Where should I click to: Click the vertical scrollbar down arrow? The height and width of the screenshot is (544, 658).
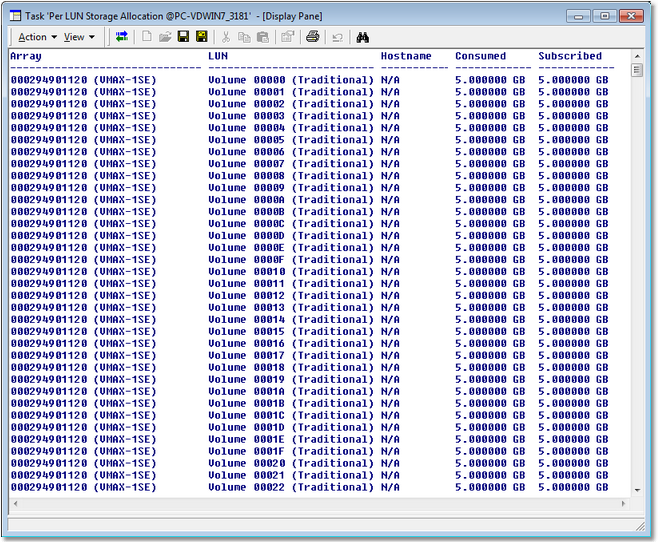[637, 490]
